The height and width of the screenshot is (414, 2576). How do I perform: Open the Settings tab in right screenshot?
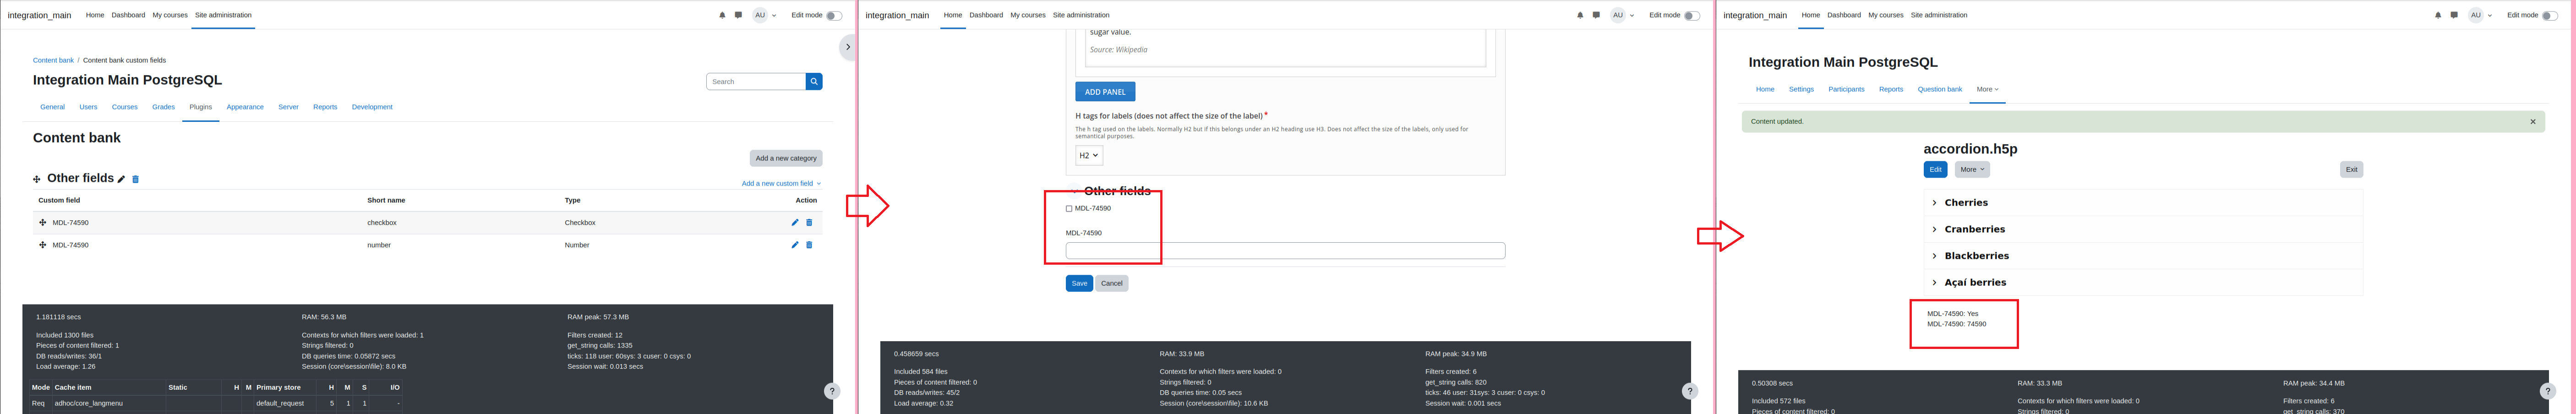pos(1801,89)
